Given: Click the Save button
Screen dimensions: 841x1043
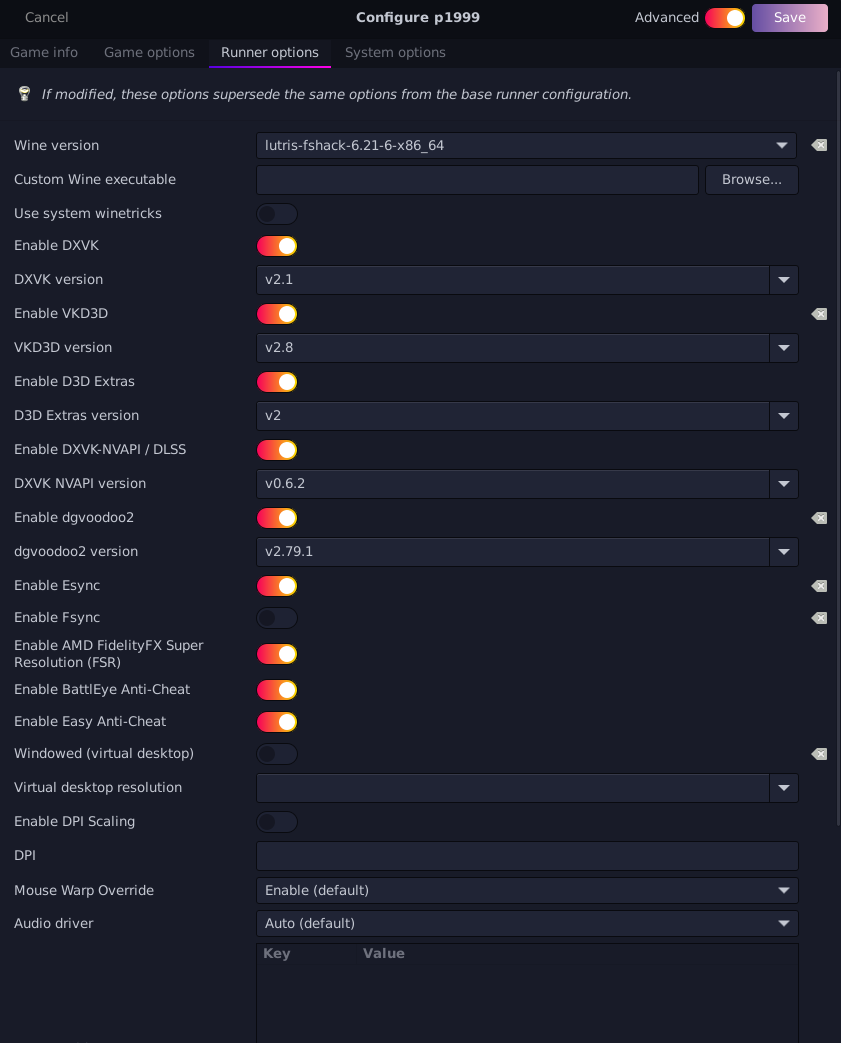Looking at the screenshot, I should (790, 18).
